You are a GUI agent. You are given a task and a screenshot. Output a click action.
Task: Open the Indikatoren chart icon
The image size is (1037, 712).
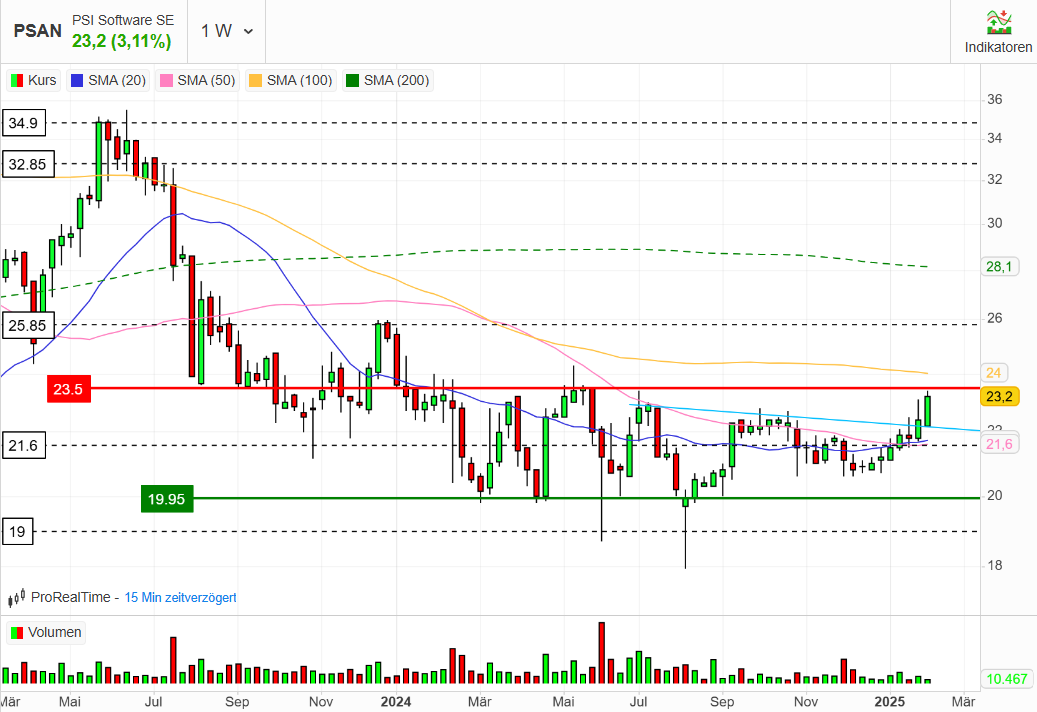[x=999, y=22]
